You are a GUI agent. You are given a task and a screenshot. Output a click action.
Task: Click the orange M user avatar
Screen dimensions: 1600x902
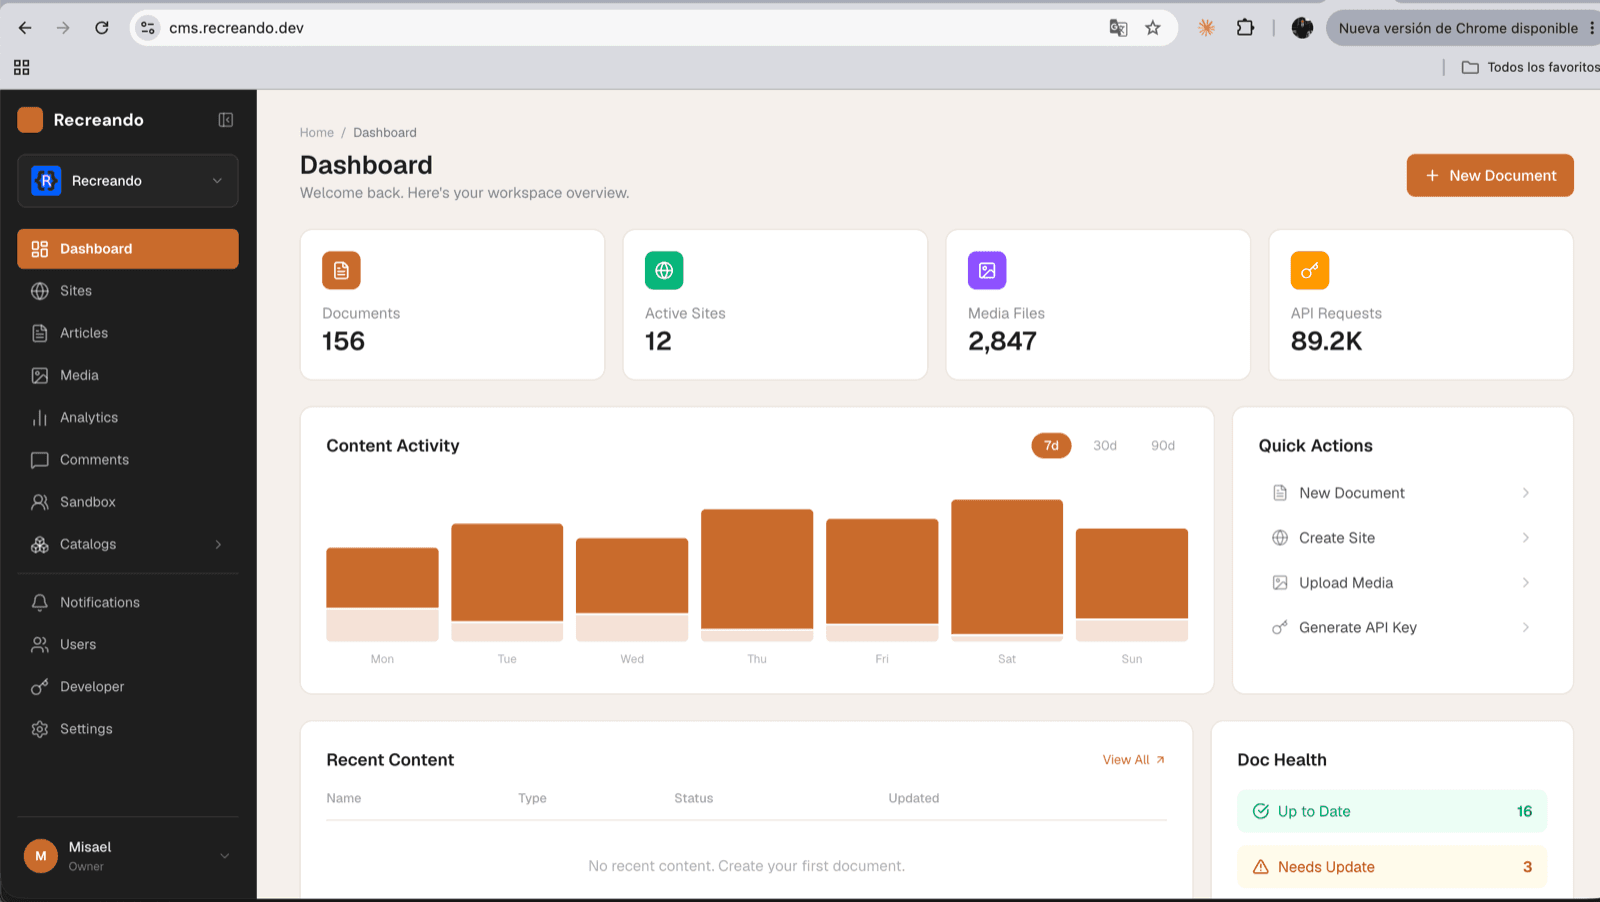coord(41,856)
